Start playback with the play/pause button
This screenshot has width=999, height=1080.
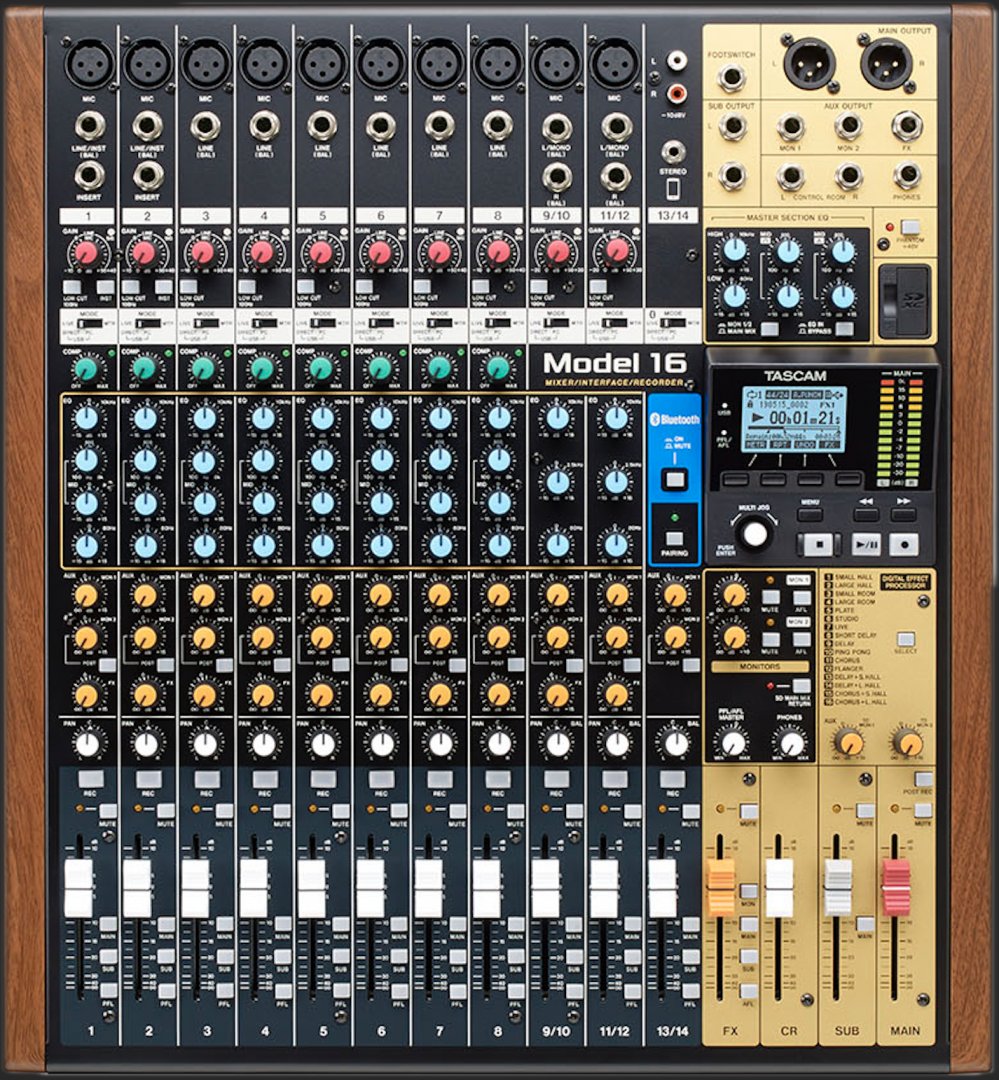click(x=866, y=544)
